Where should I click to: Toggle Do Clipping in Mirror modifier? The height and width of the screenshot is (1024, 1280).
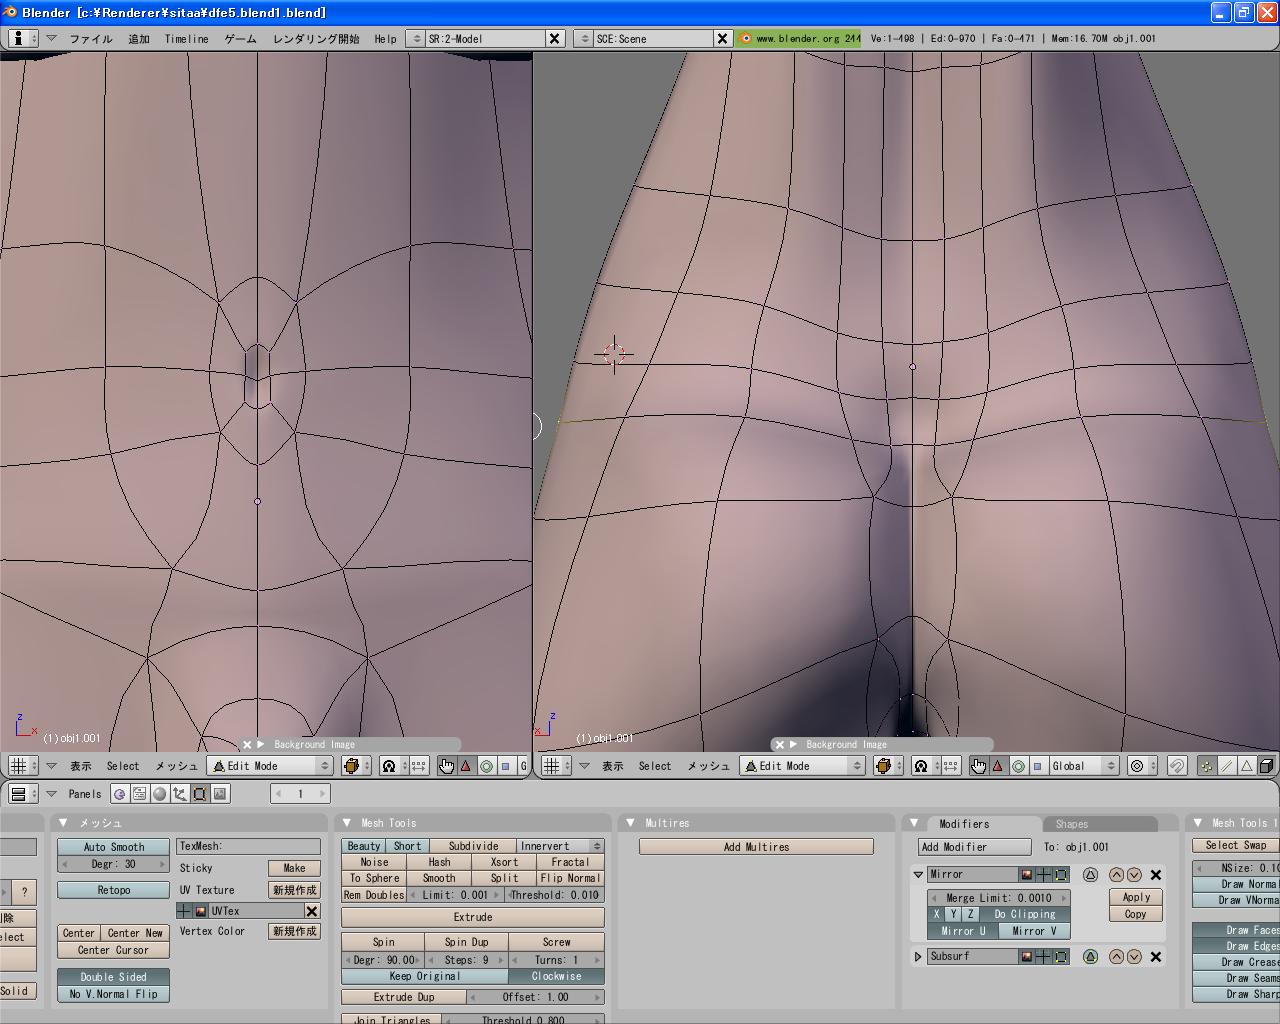pos(1024,914)
